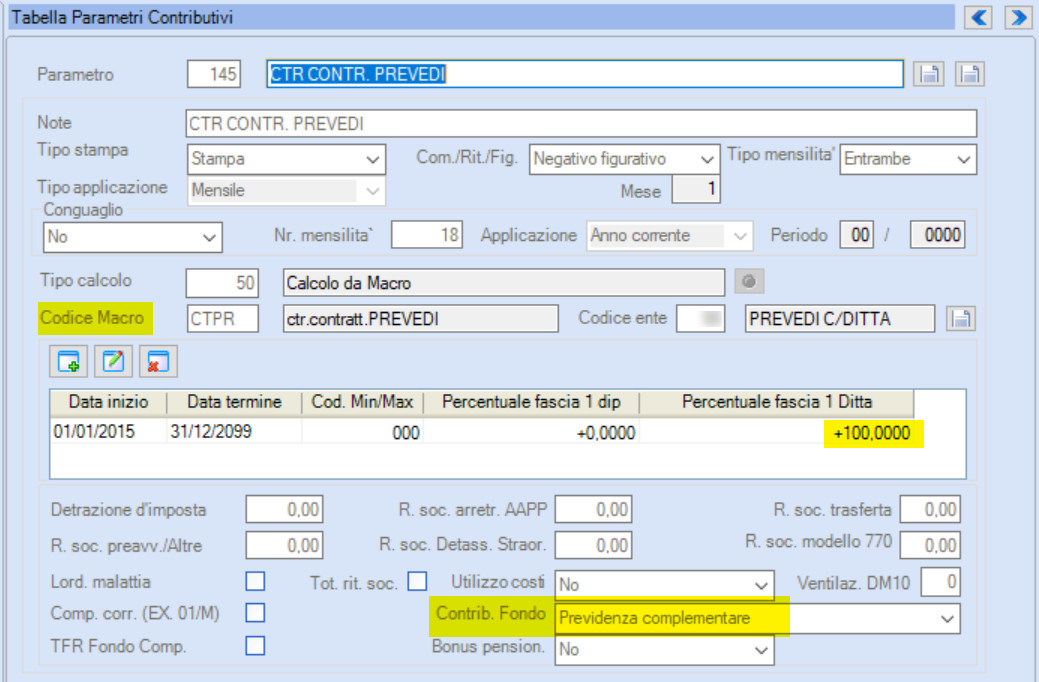Click save icon next to PREVEDI C/DITTA

point(960,319)
